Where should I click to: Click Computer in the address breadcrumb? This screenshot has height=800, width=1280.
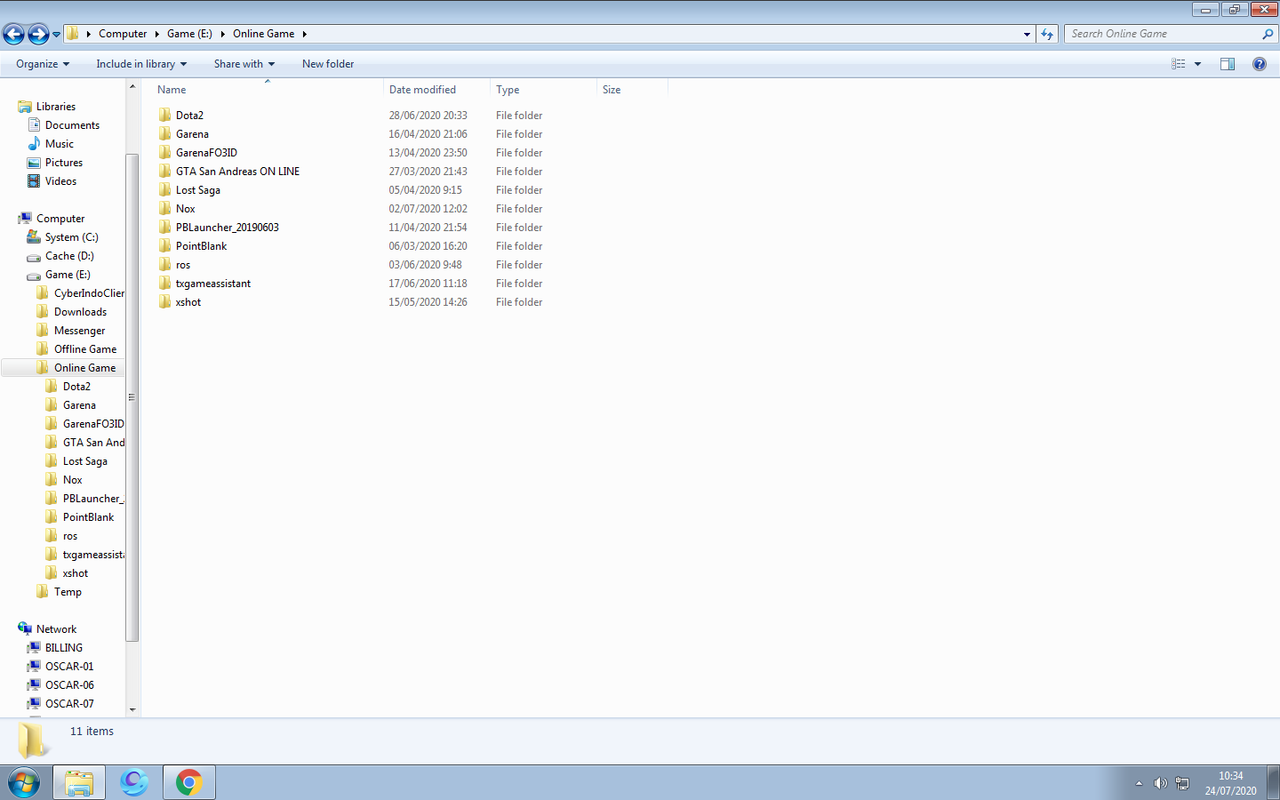[x=123, y=34]
